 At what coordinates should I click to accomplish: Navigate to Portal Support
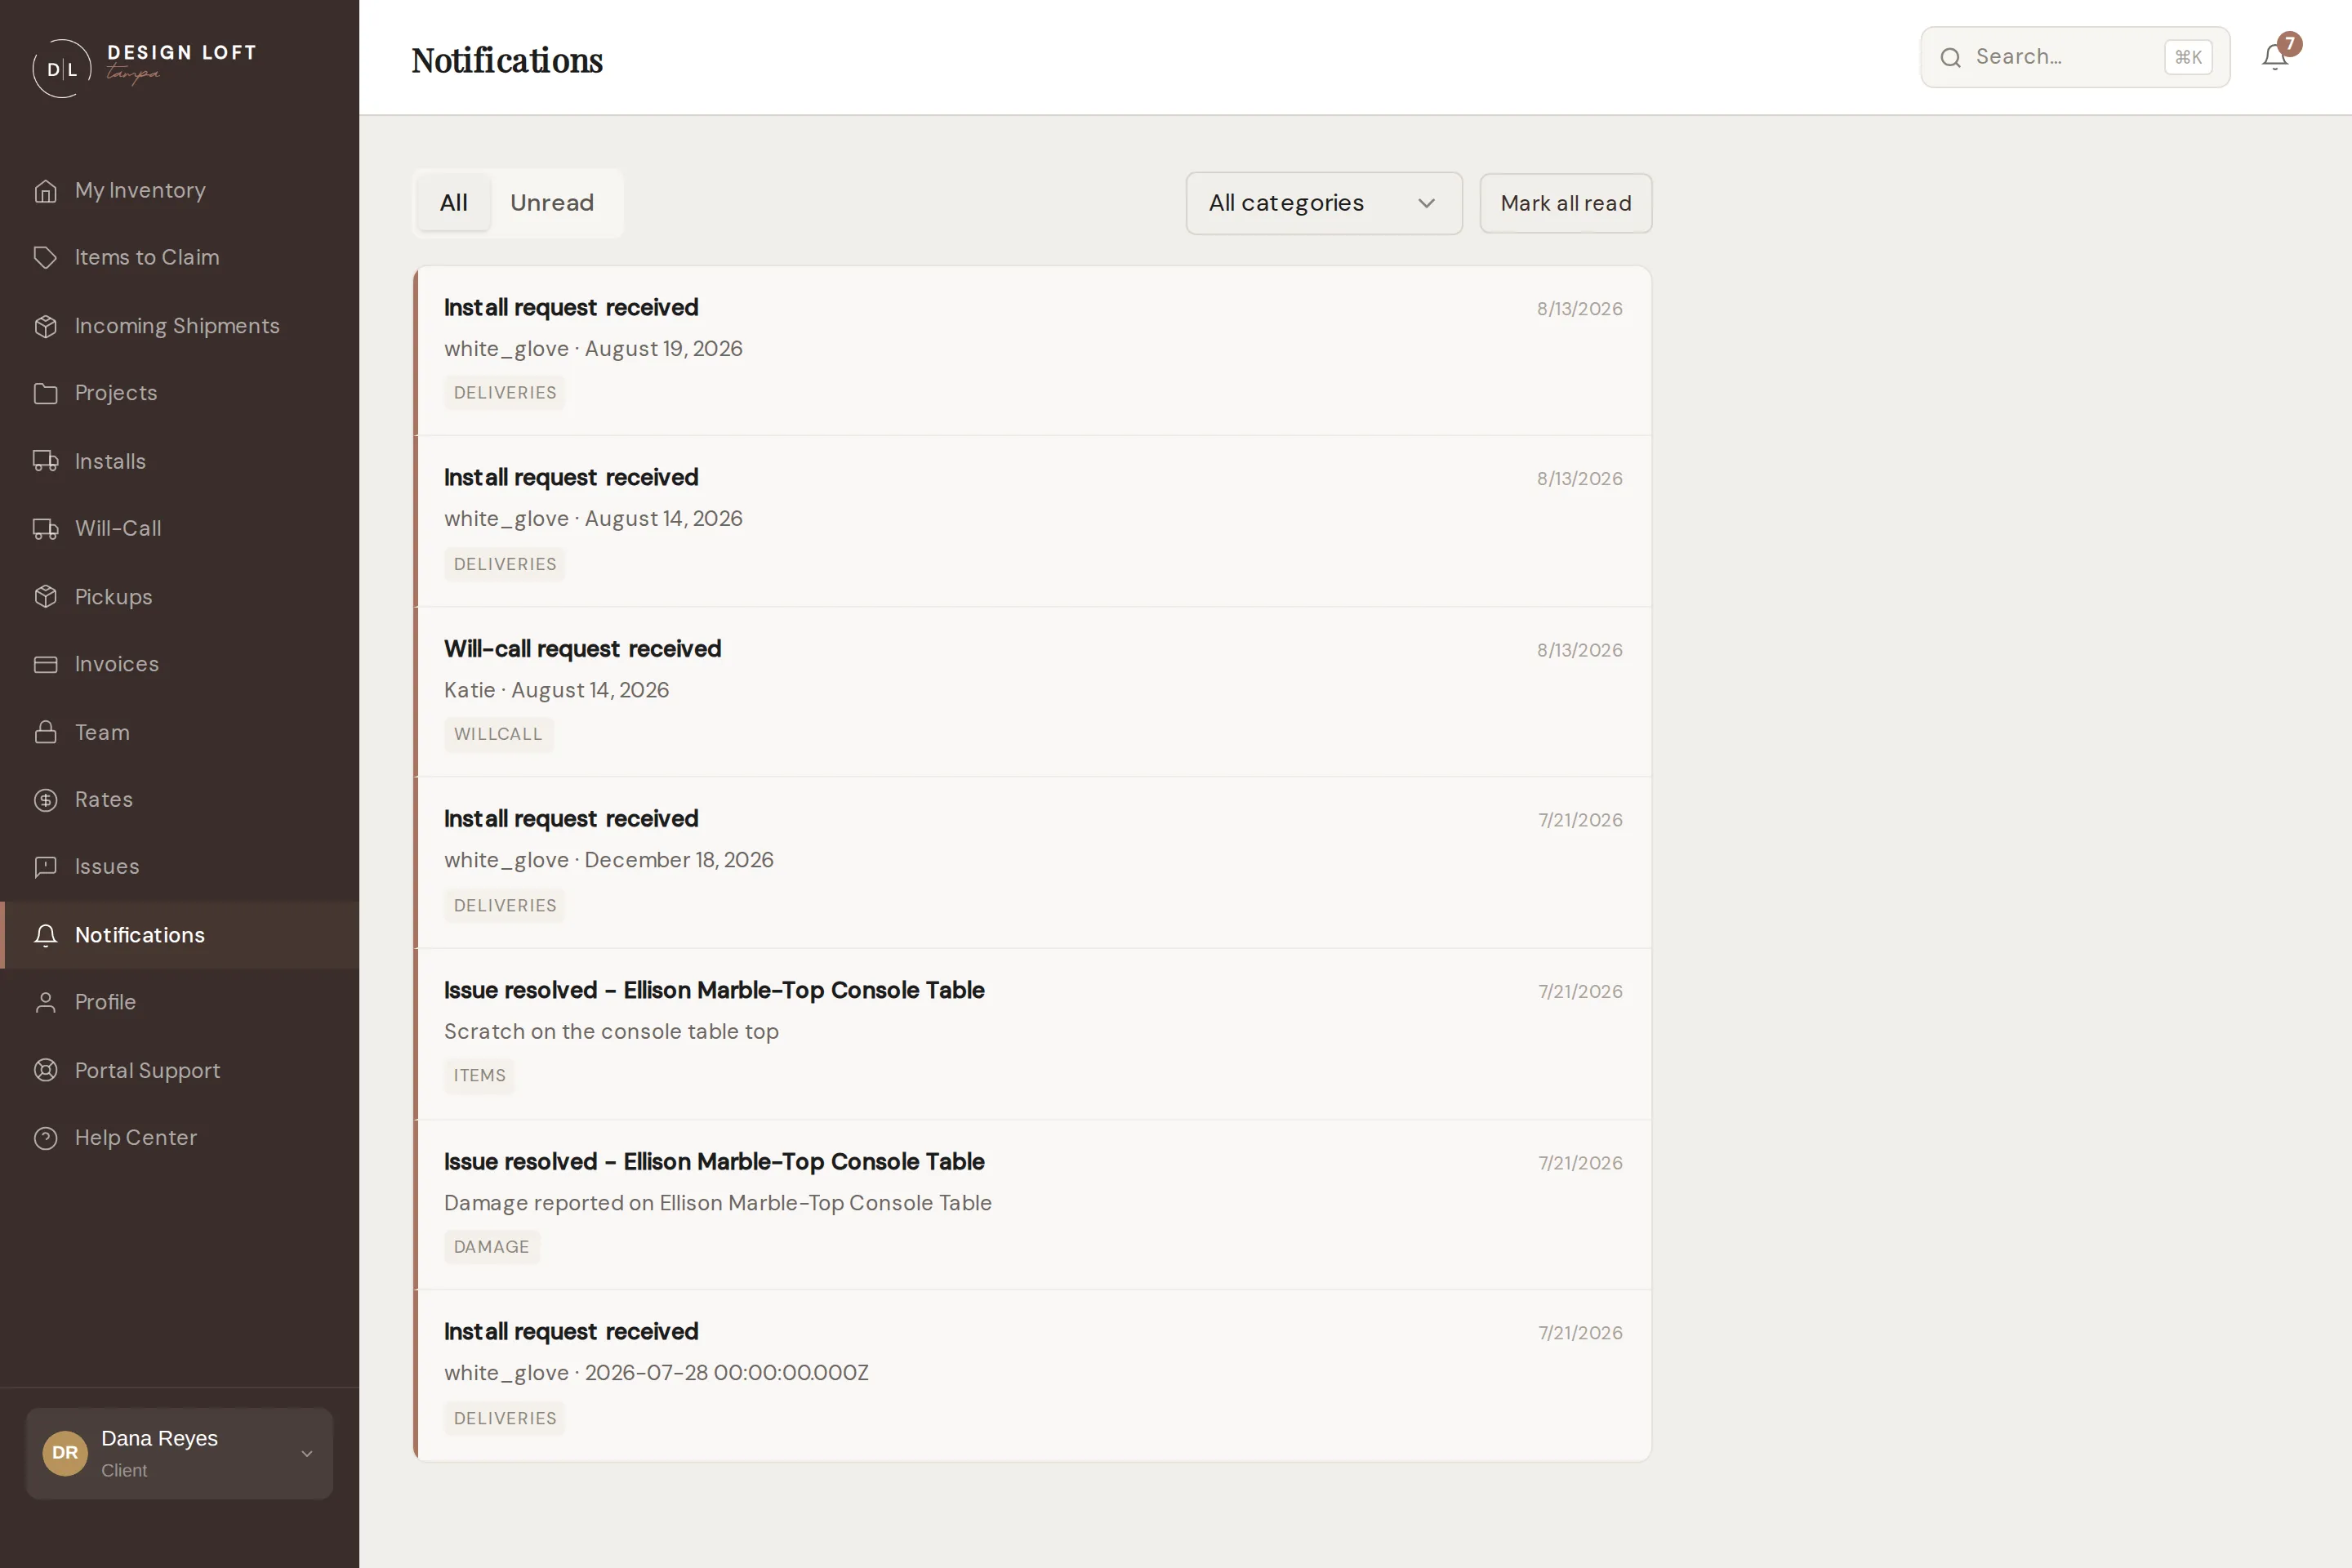click(180, 1070)
